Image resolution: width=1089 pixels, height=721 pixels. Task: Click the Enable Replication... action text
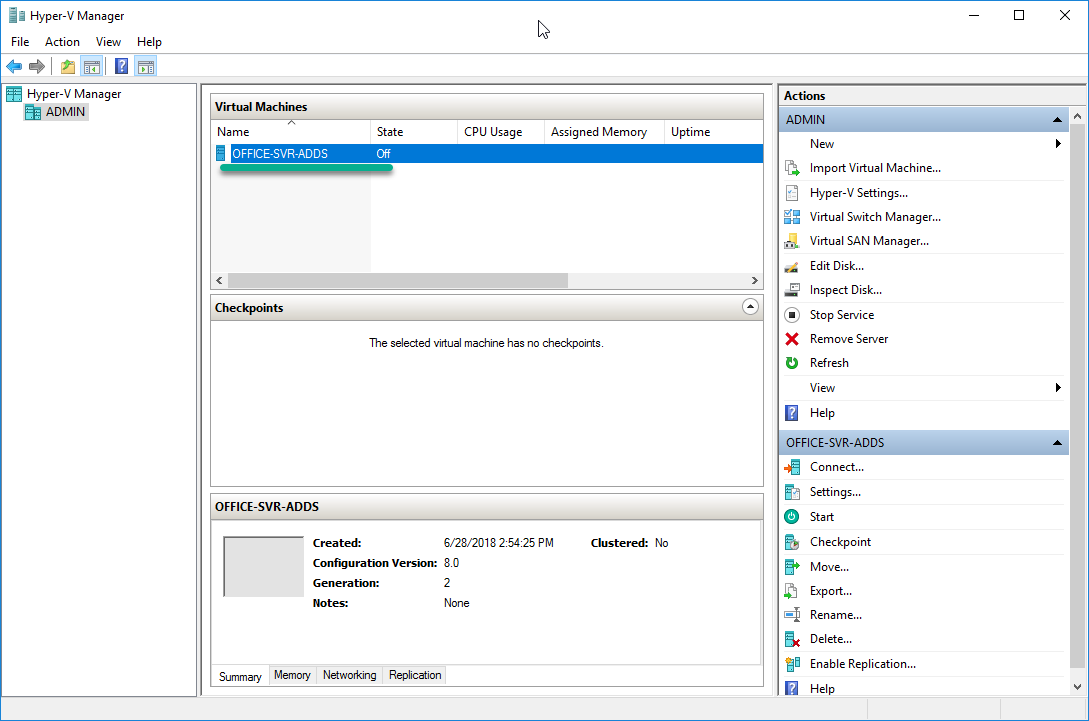point(863,664)
